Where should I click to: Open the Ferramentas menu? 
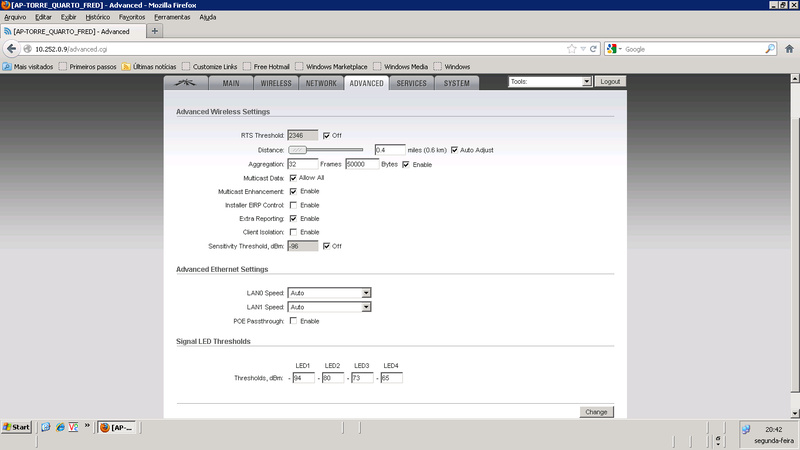pos(172,17)
